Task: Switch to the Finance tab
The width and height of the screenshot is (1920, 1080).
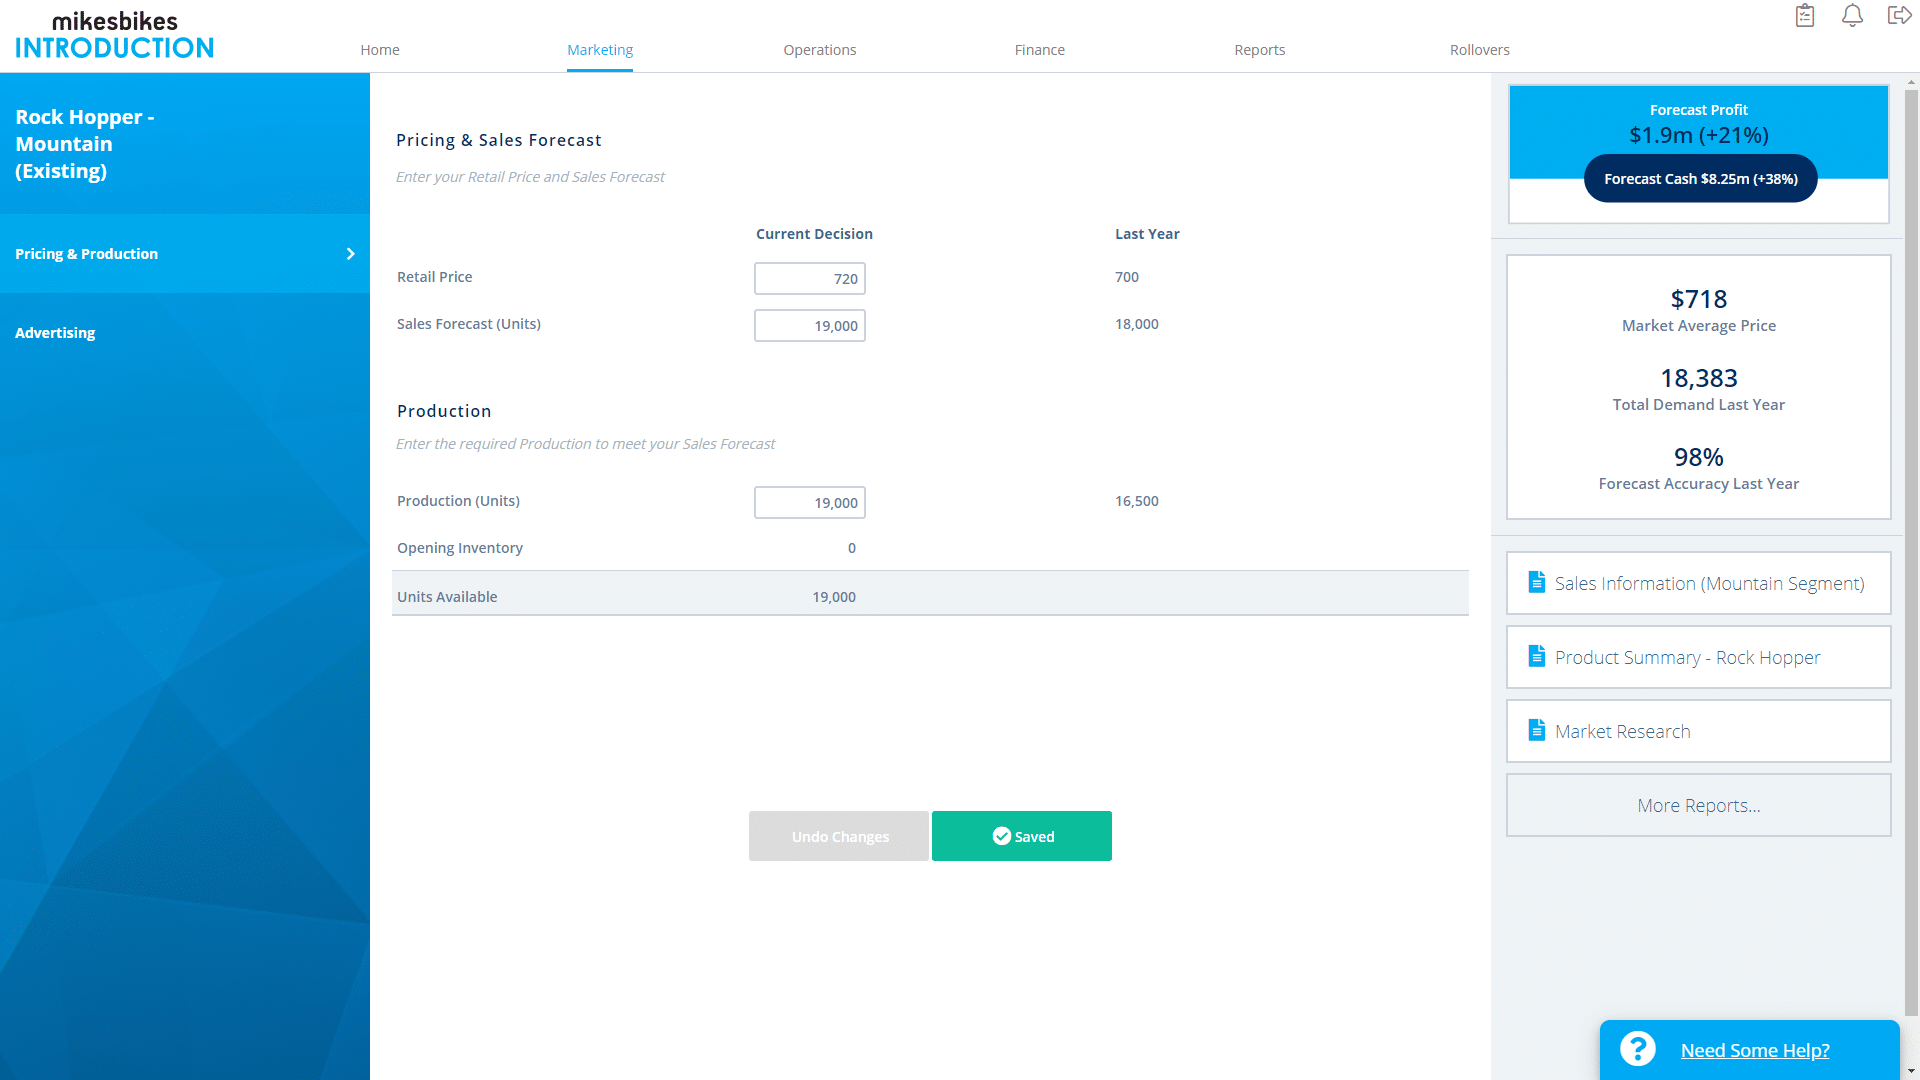Action: (x=1039, y=50)
